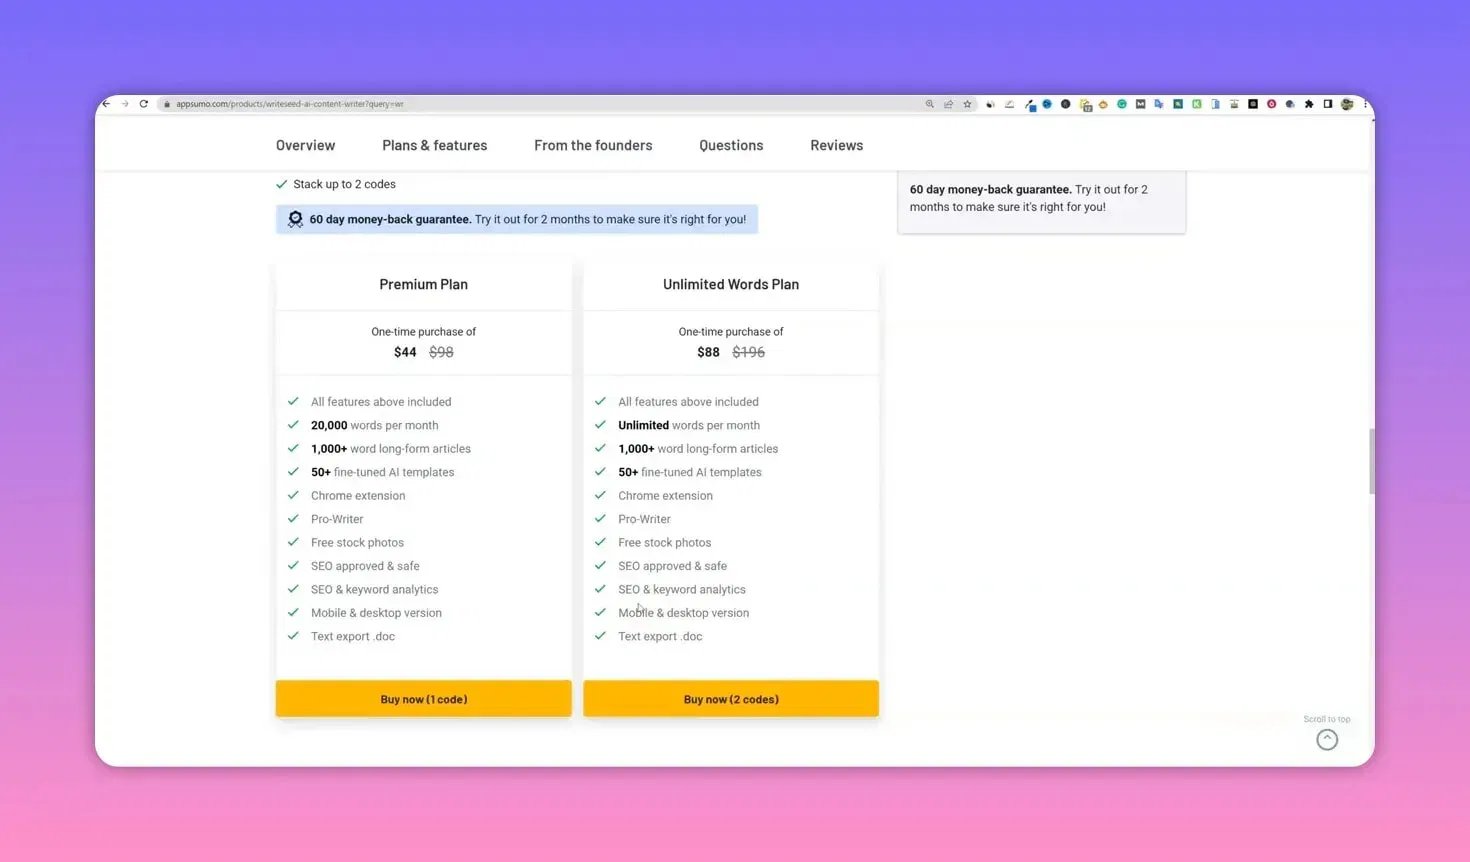Click the checkmark beside "Stack up to 2 codes"

[282, 184]
